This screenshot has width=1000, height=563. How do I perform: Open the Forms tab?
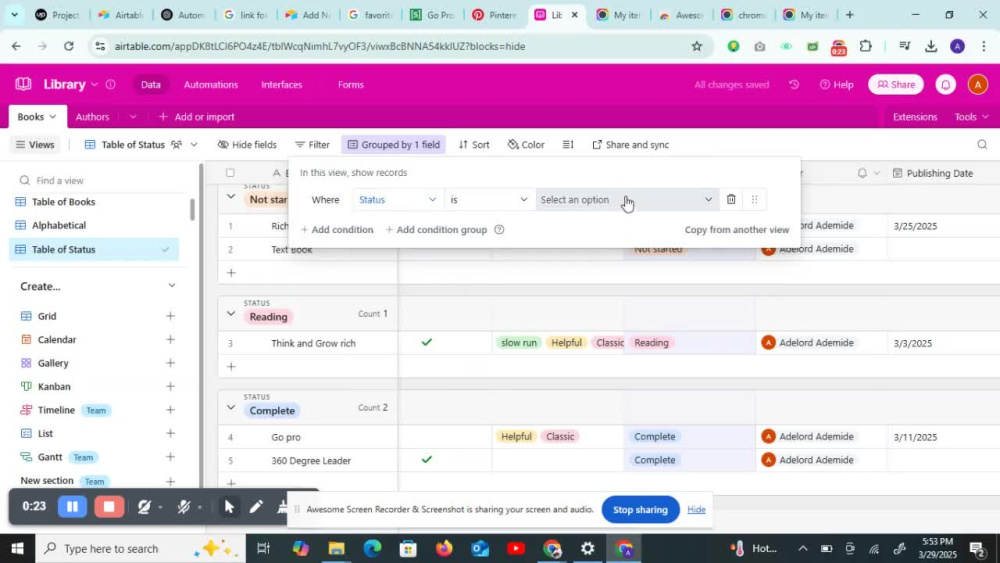[x=351, y=84]
